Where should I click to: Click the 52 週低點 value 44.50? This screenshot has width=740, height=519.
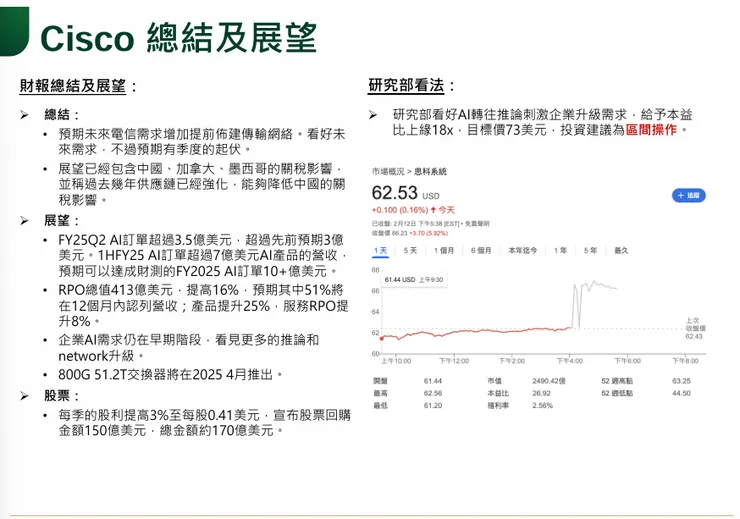(x=681, y=393)
